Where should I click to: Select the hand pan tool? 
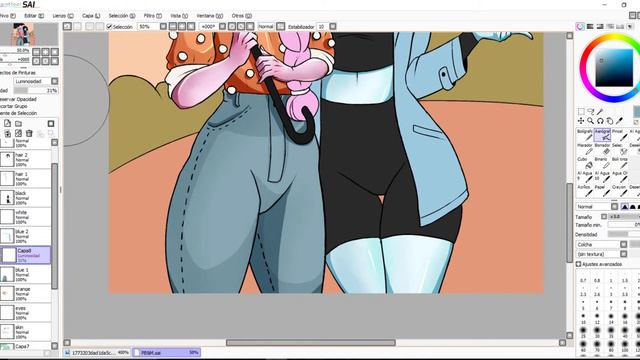[x=610, y=121]
